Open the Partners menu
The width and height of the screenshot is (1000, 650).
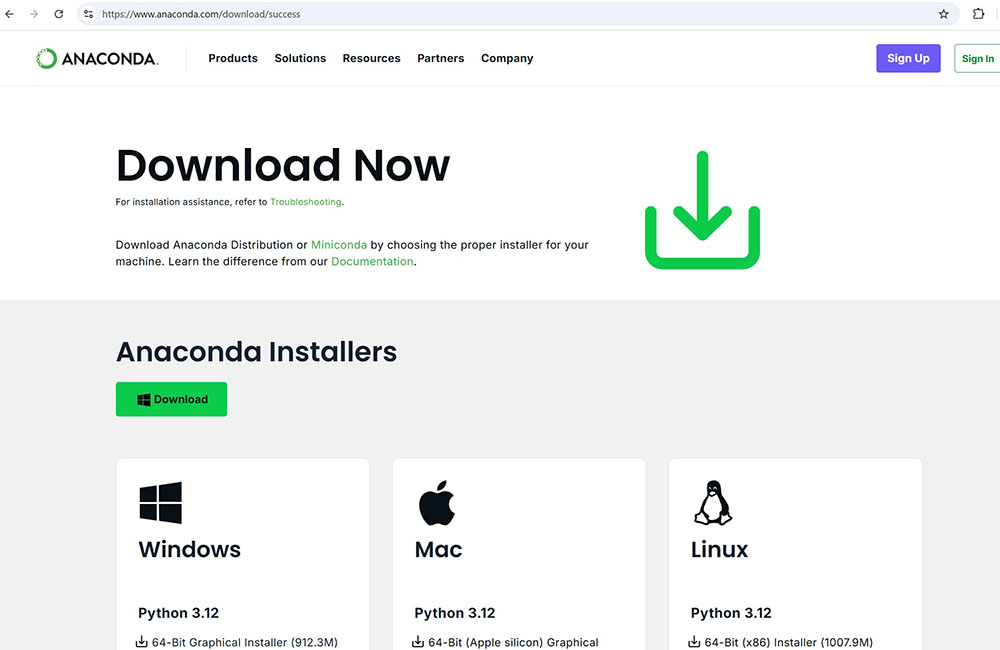(441, 58)
